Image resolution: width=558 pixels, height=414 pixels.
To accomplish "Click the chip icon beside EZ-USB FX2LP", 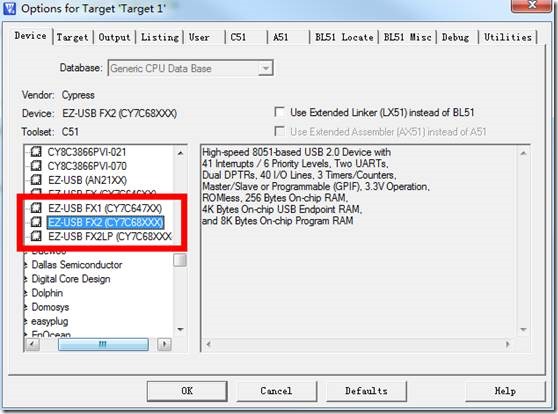I will point(36,236).
